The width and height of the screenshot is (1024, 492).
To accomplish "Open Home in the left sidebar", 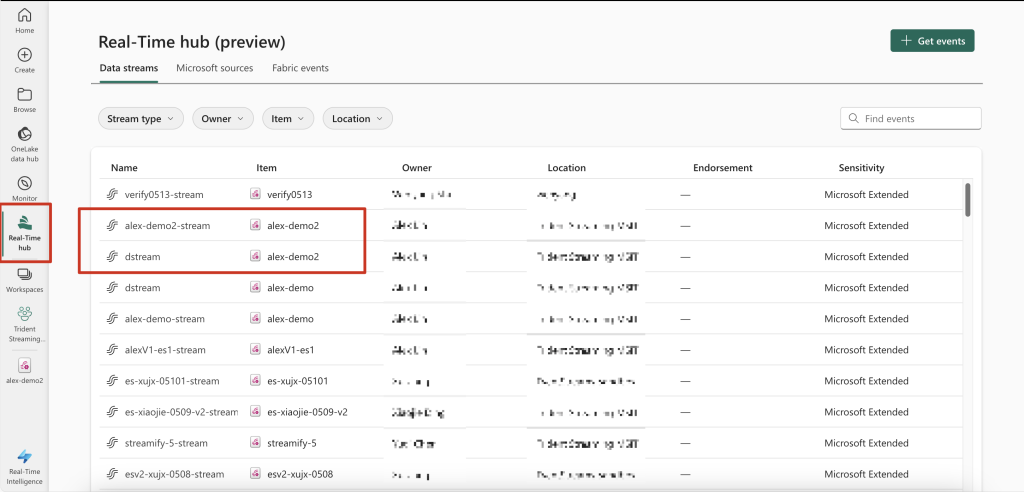I will click(x=25, y=21).
